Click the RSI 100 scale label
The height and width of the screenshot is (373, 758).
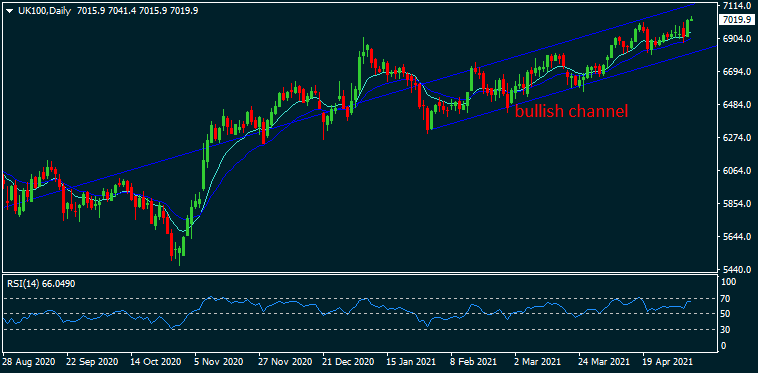729,281
